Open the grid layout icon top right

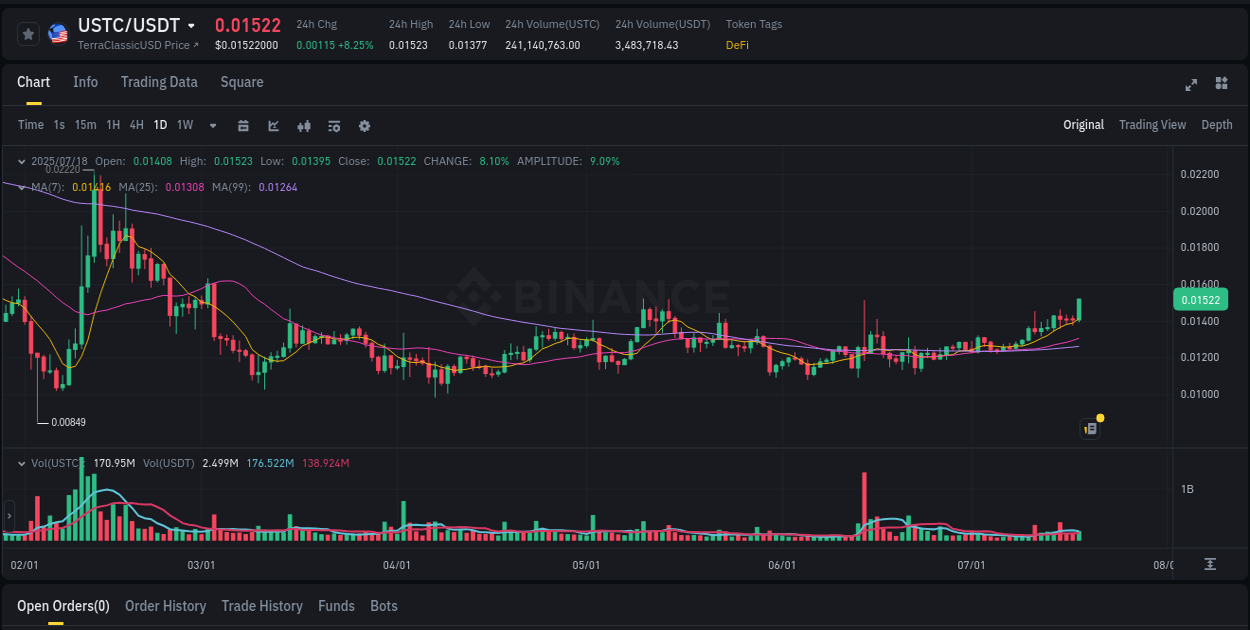tap(1220, 86)
